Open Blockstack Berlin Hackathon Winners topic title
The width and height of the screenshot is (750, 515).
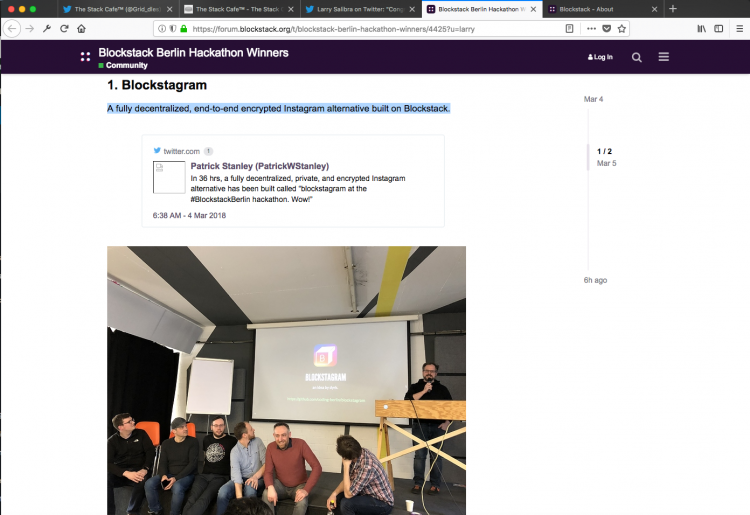click(193, 53)
